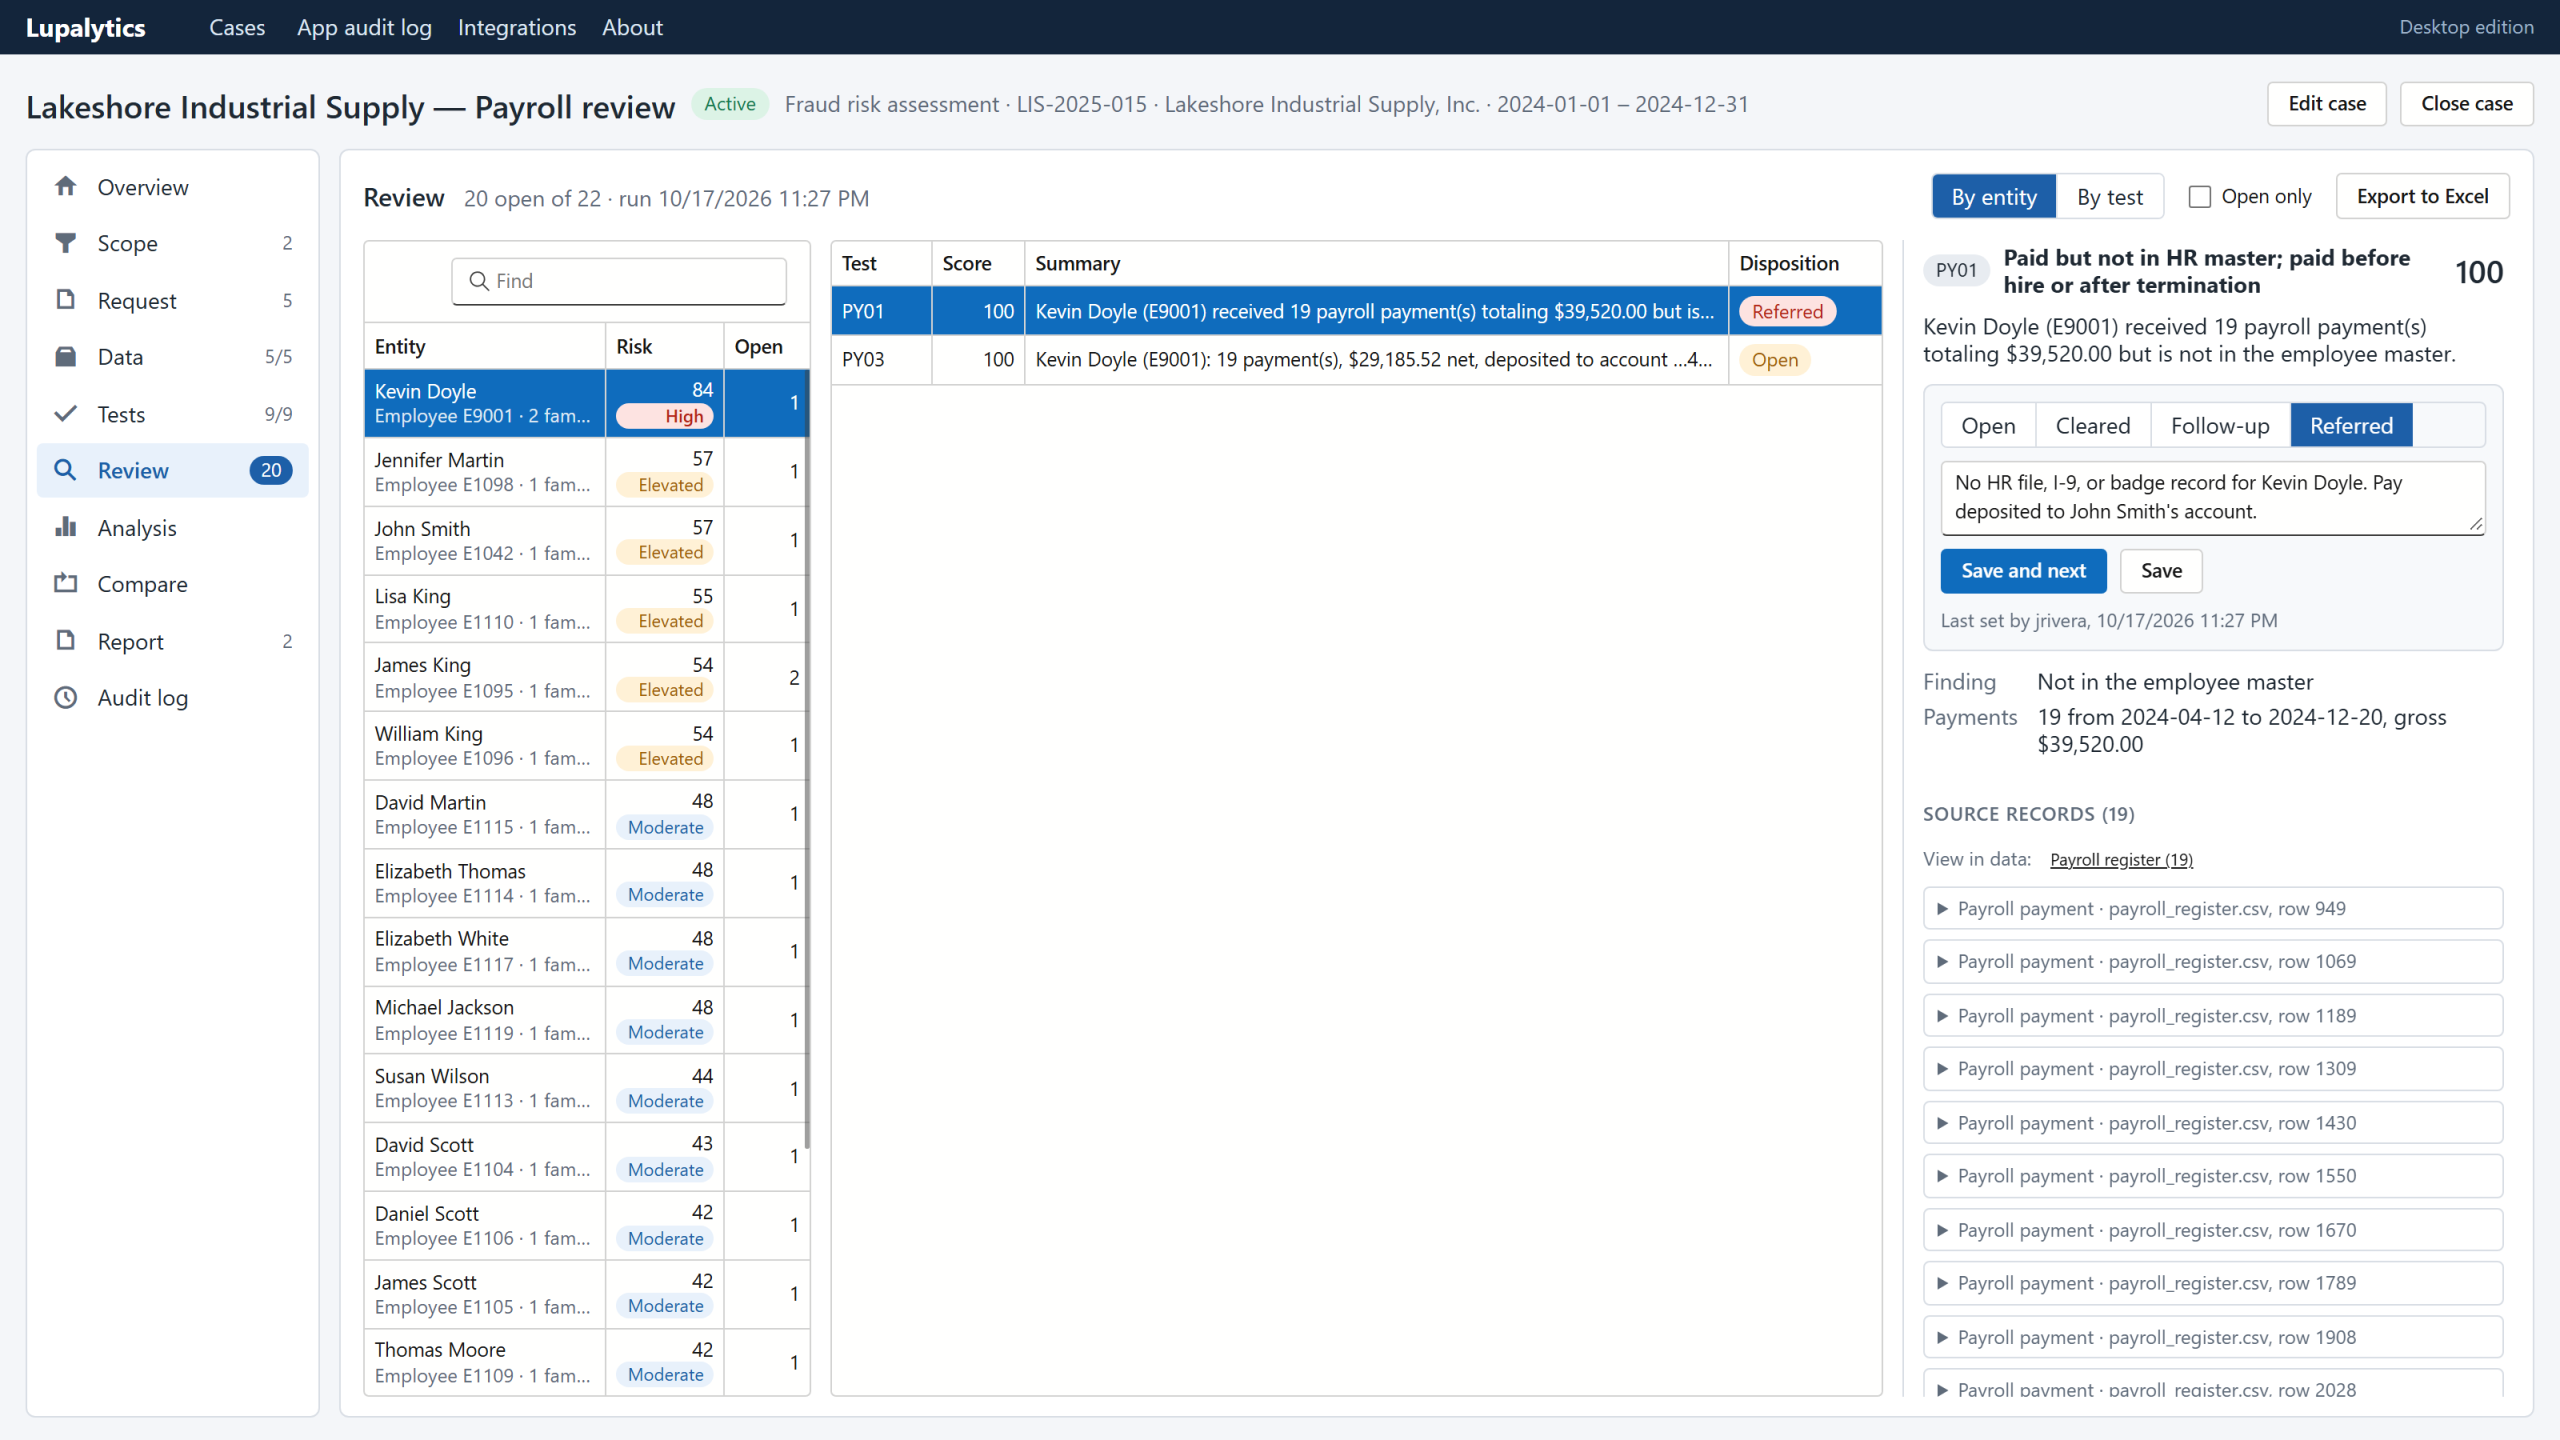The width and height of the screenshot is (2560, 1440).
Task: Click the Save button beside Save and next
Action: pyautogui.click(x=2161, y=571)
